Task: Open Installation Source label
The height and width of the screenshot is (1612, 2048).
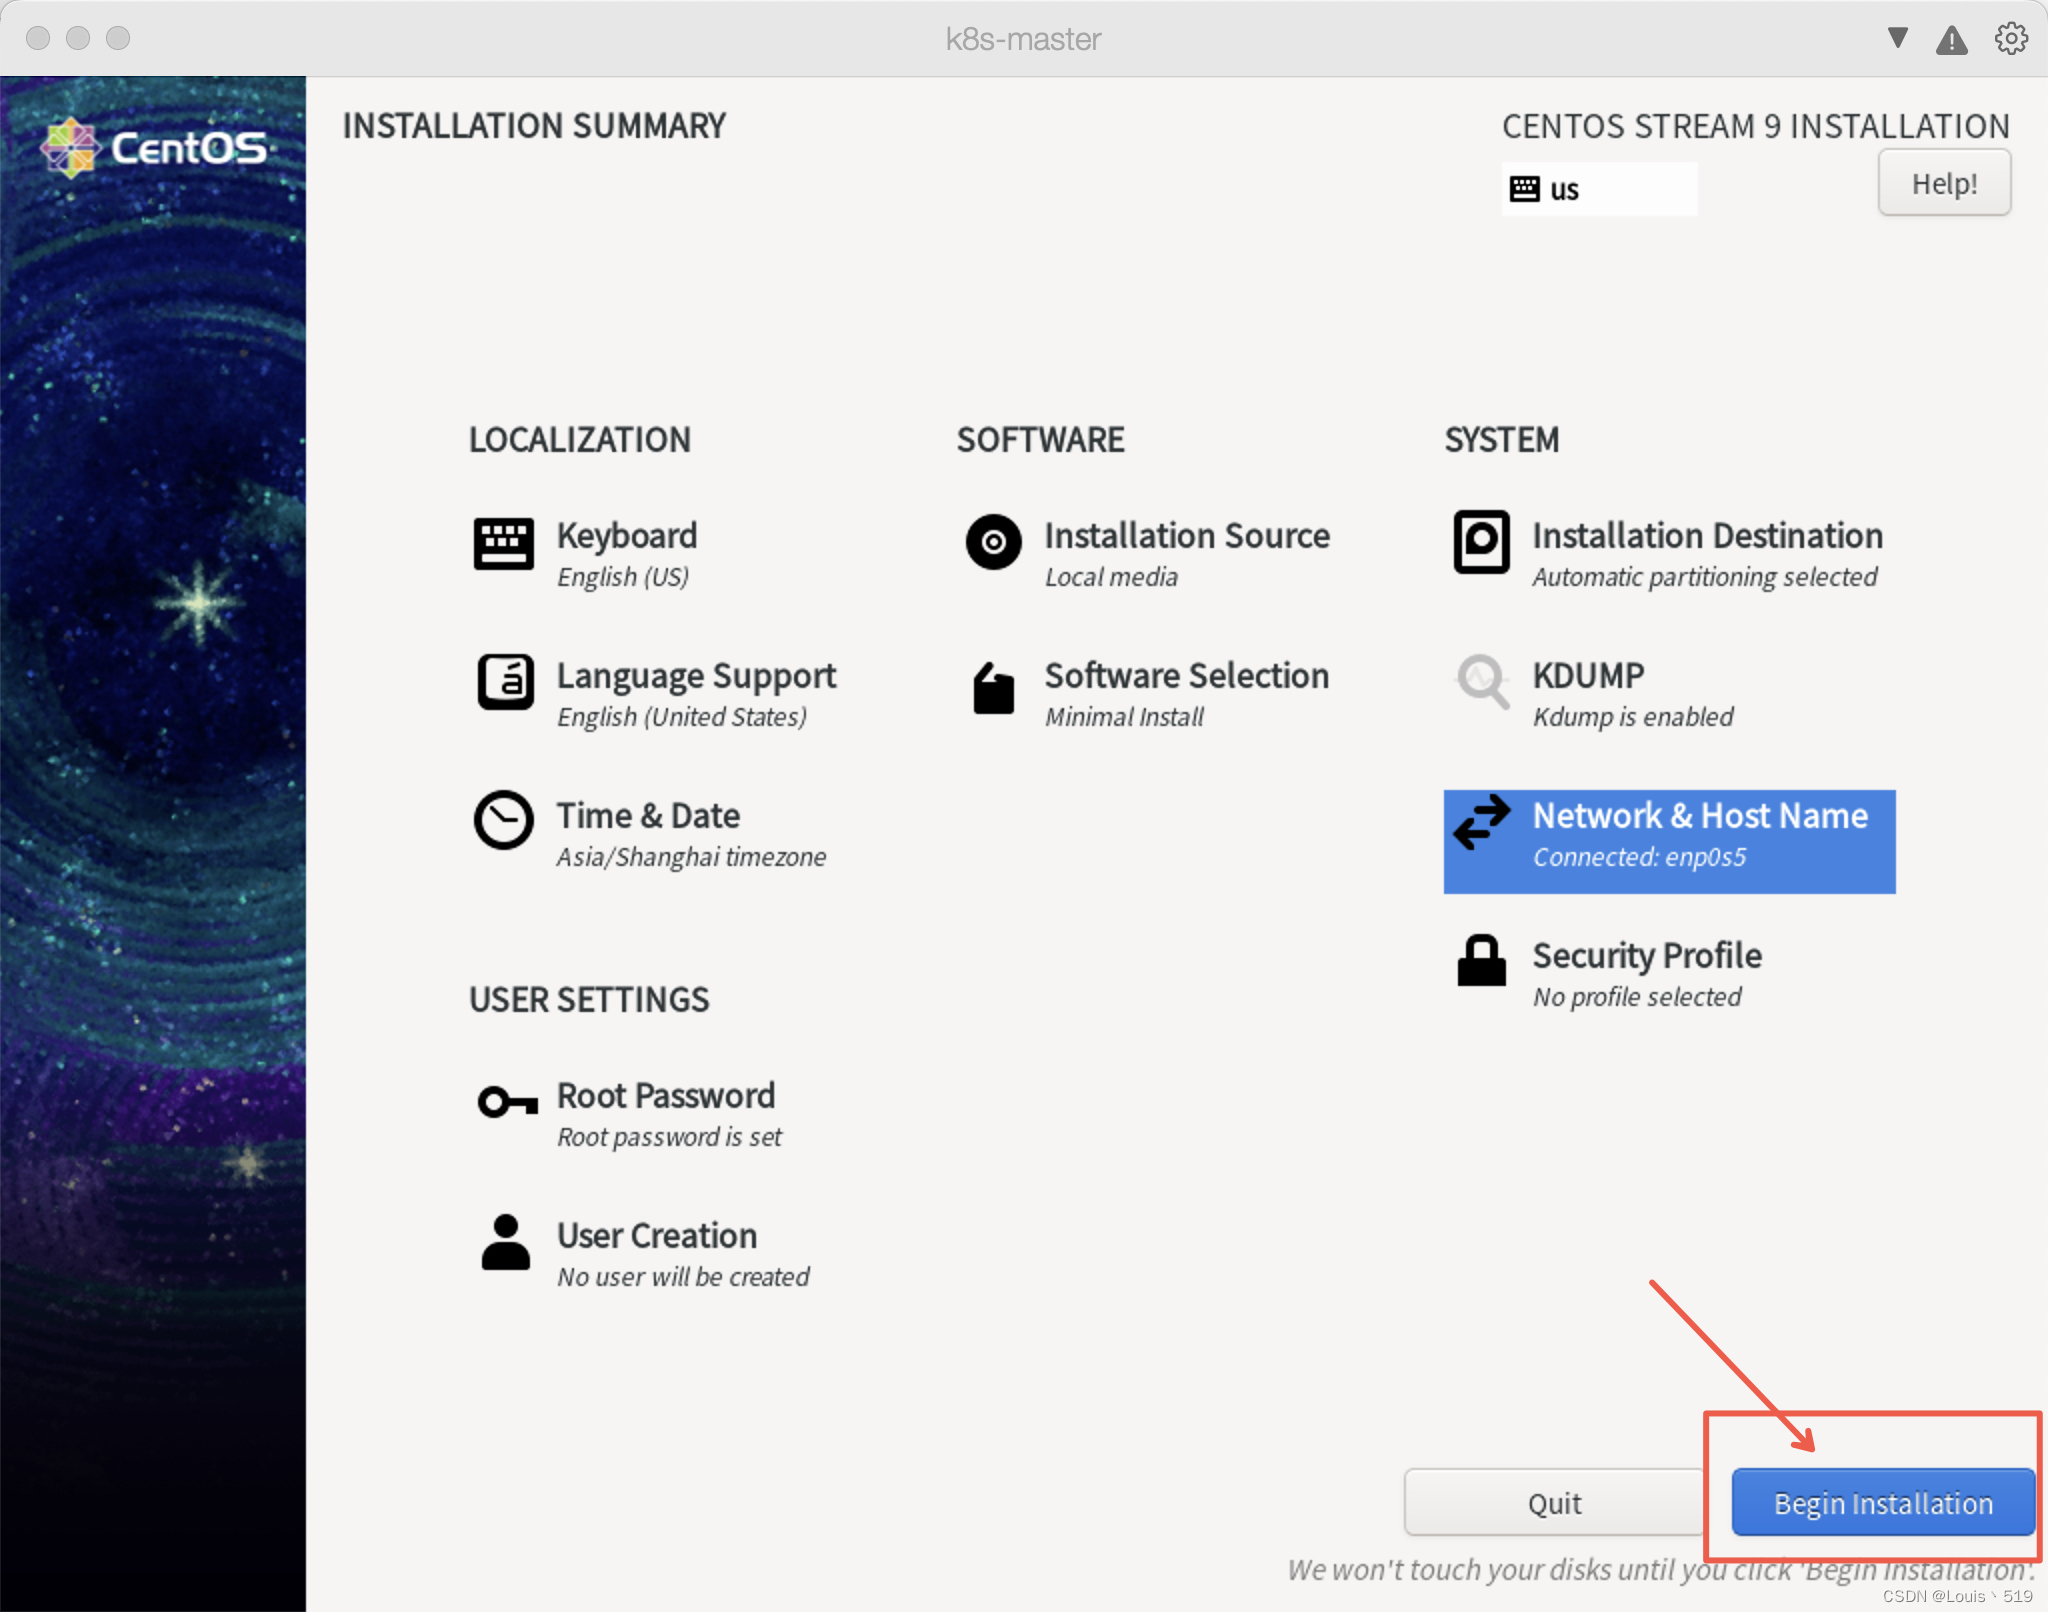Action: coord(1187,536)
